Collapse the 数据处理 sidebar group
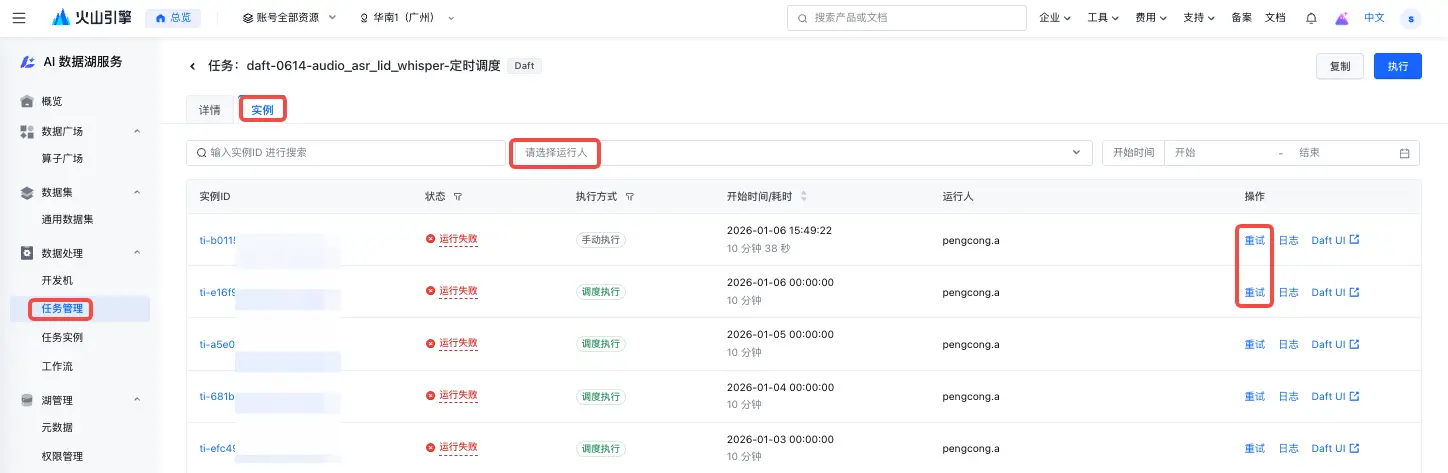This screenshot has width=1448, height=473. pos(137,253)
